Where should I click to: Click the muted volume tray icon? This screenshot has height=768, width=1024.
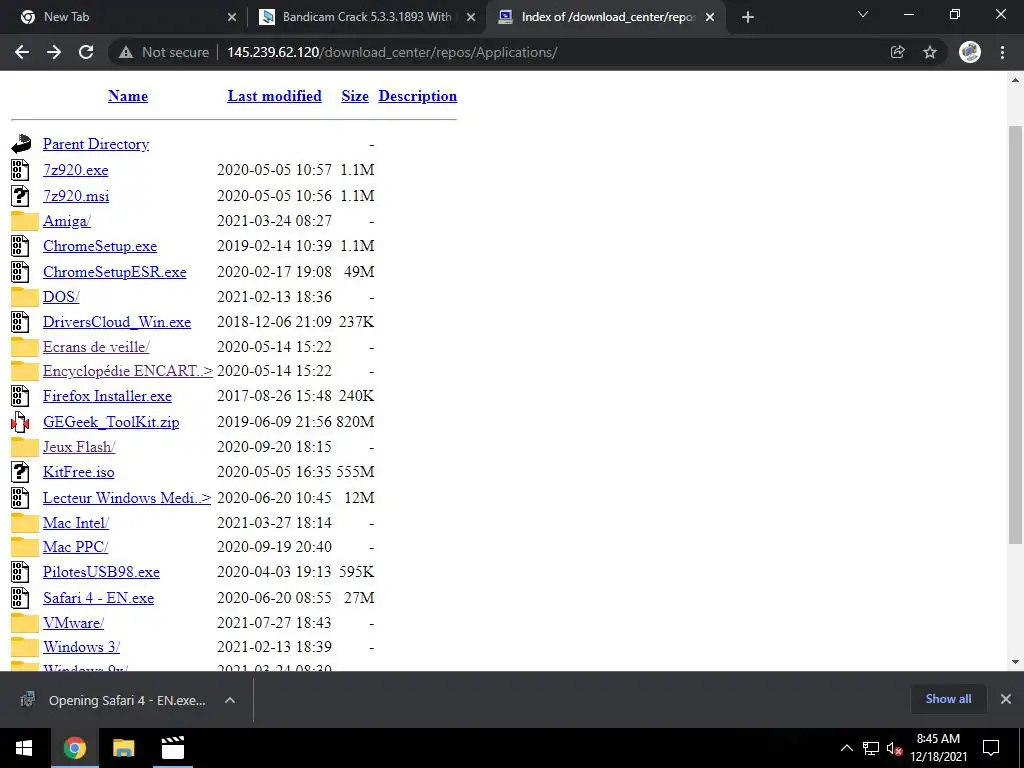[x=895, y=748]
